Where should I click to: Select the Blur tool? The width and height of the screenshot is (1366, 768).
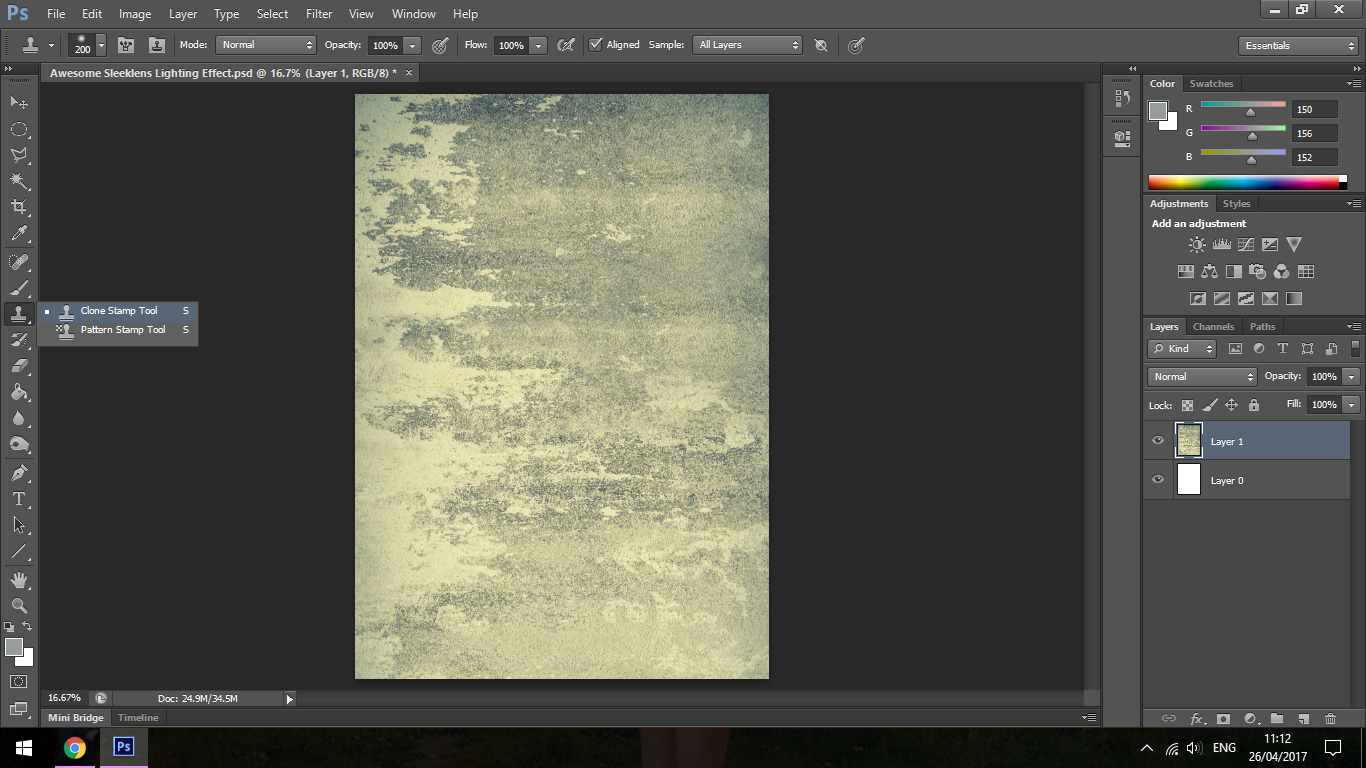[19, 418]
